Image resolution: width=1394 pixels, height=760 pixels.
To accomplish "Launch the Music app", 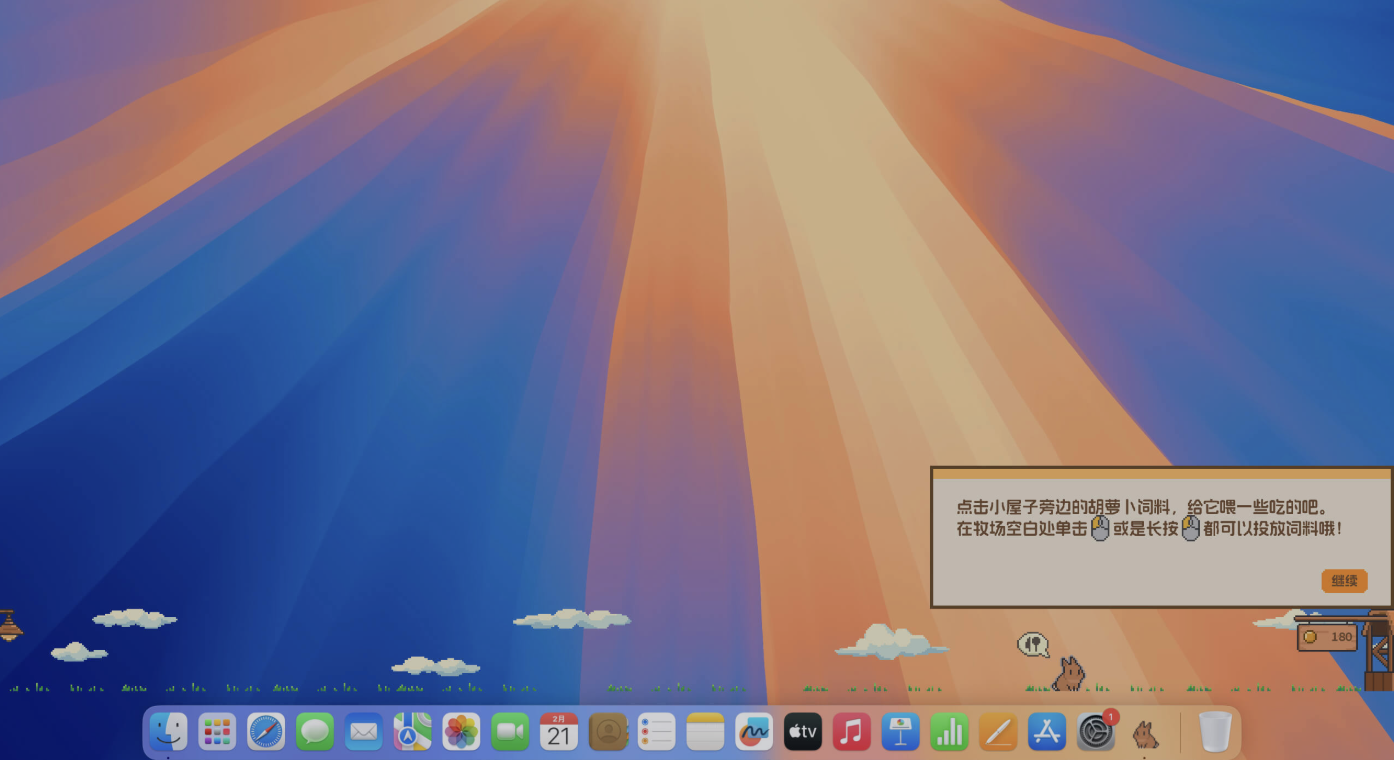I will point(851,731).
